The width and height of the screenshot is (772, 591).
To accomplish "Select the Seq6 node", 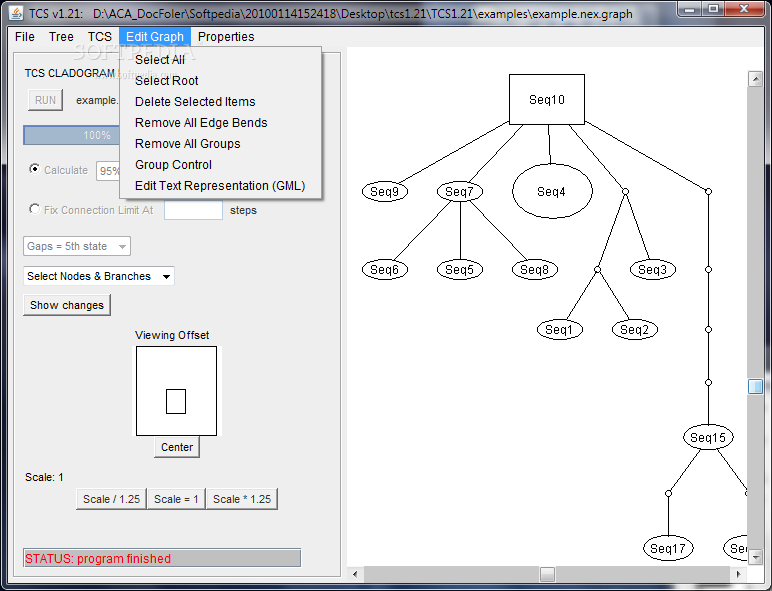I will [385, 270].
